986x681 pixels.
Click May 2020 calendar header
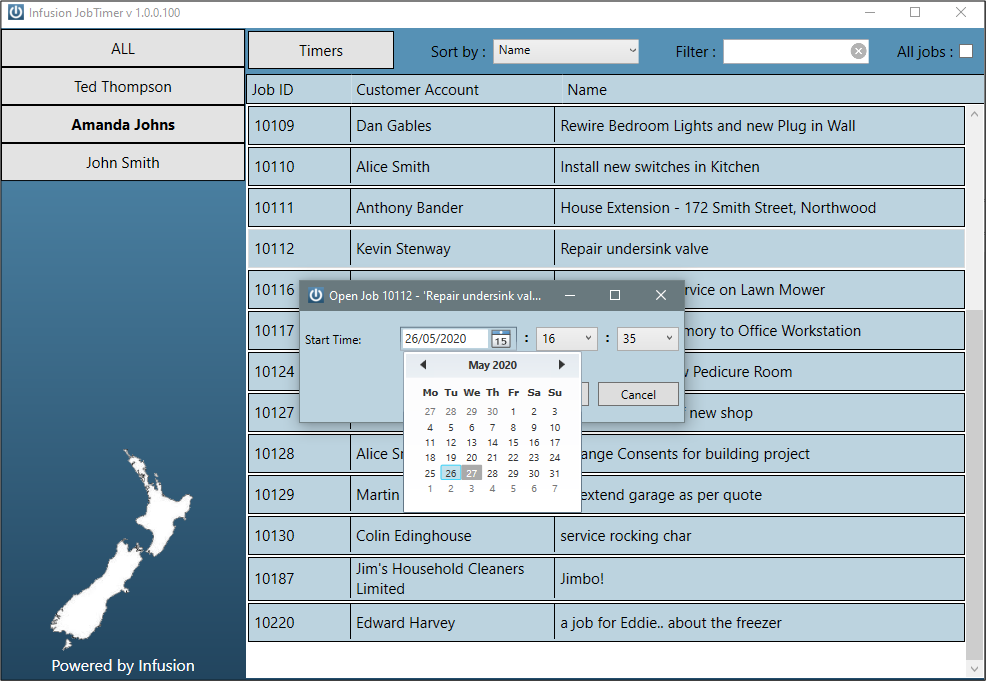pos(492,365)
